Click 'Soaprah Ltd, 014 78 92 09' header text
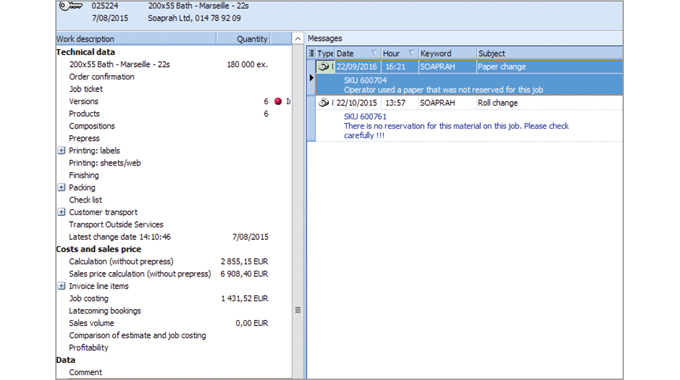 click(x=194, y=18)
